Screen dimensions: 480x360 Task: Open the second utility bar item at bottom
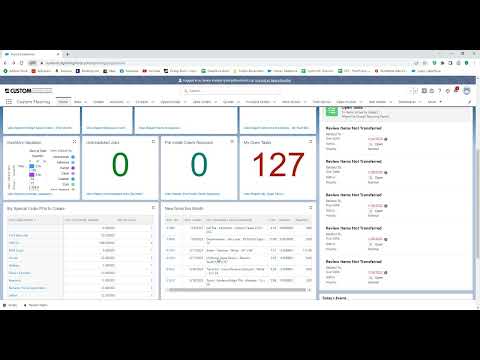pyautogui.click(x=36, y=305)
